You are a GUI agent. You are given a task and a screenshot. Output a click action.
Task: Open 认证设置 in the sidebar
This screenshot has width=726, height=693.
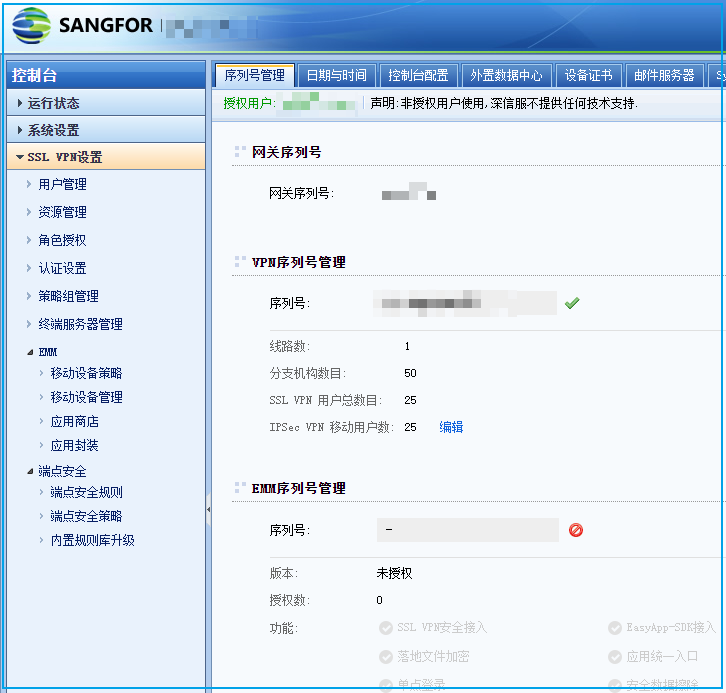(x=62, y=268)
